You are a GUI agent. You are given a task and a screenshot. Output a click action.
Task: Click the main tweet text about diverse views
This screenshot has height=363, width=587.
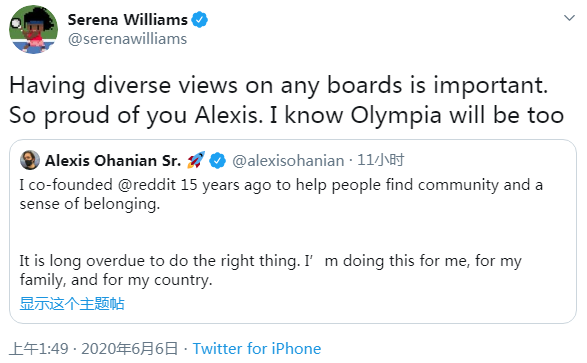click(x=286, y=100)
